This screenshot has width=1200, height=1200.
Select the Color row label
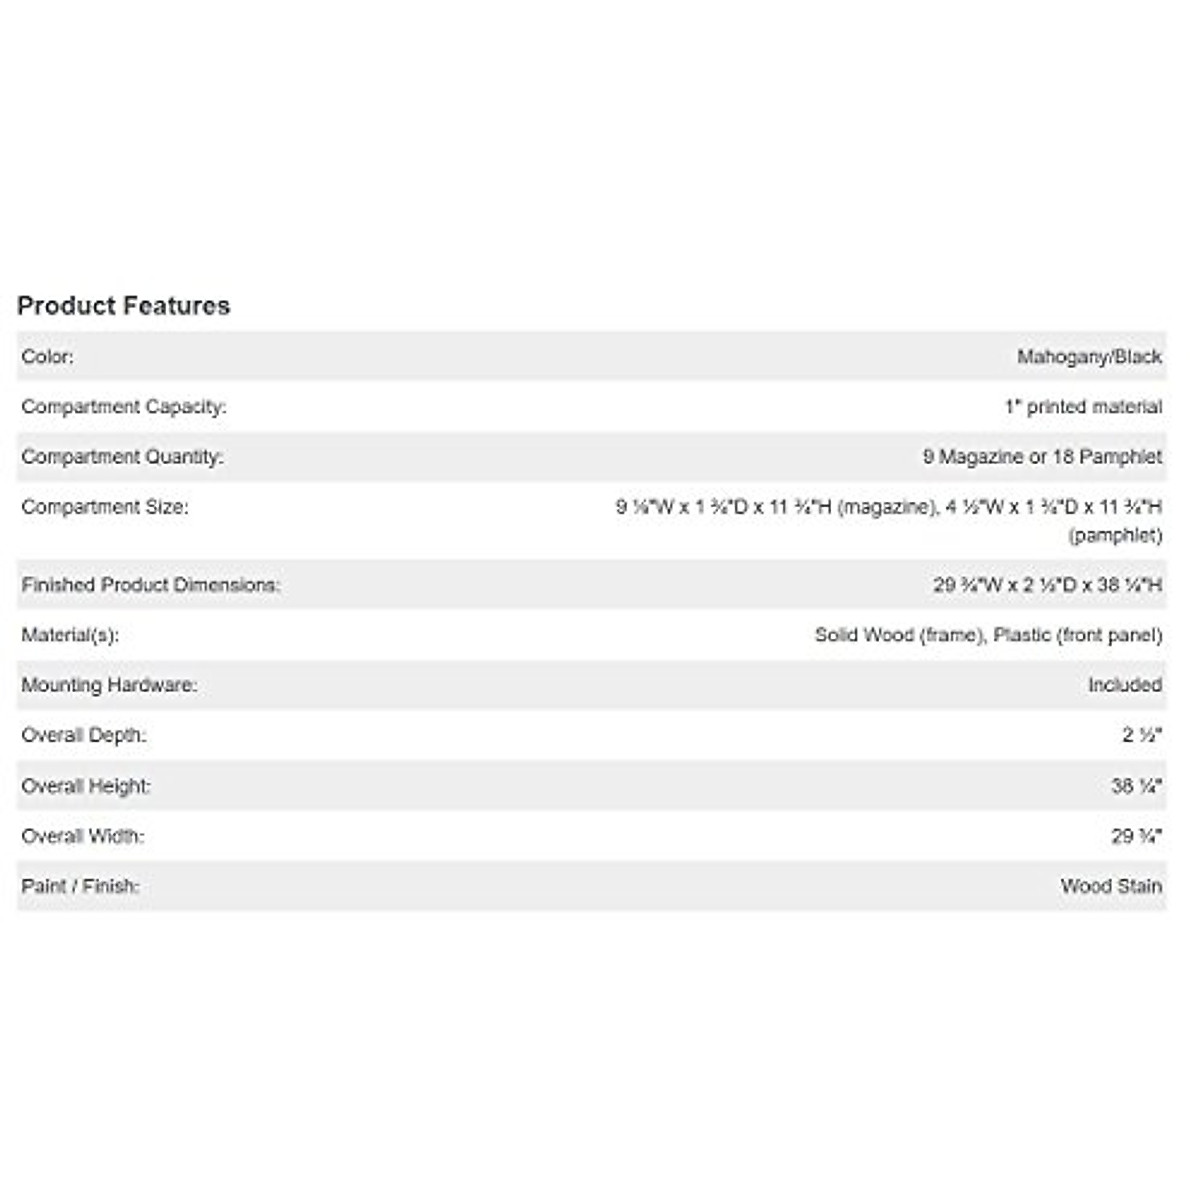pos(48,357)
